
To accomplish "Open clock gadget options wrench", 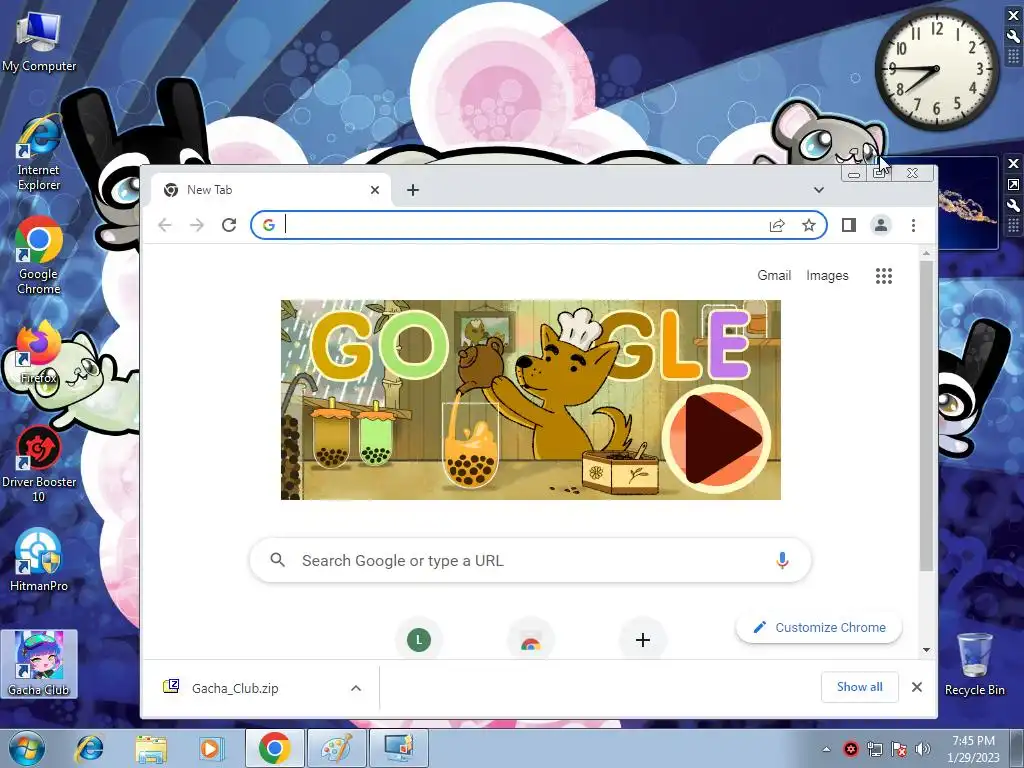I will pyautogui.click(x=1013, y=37).
